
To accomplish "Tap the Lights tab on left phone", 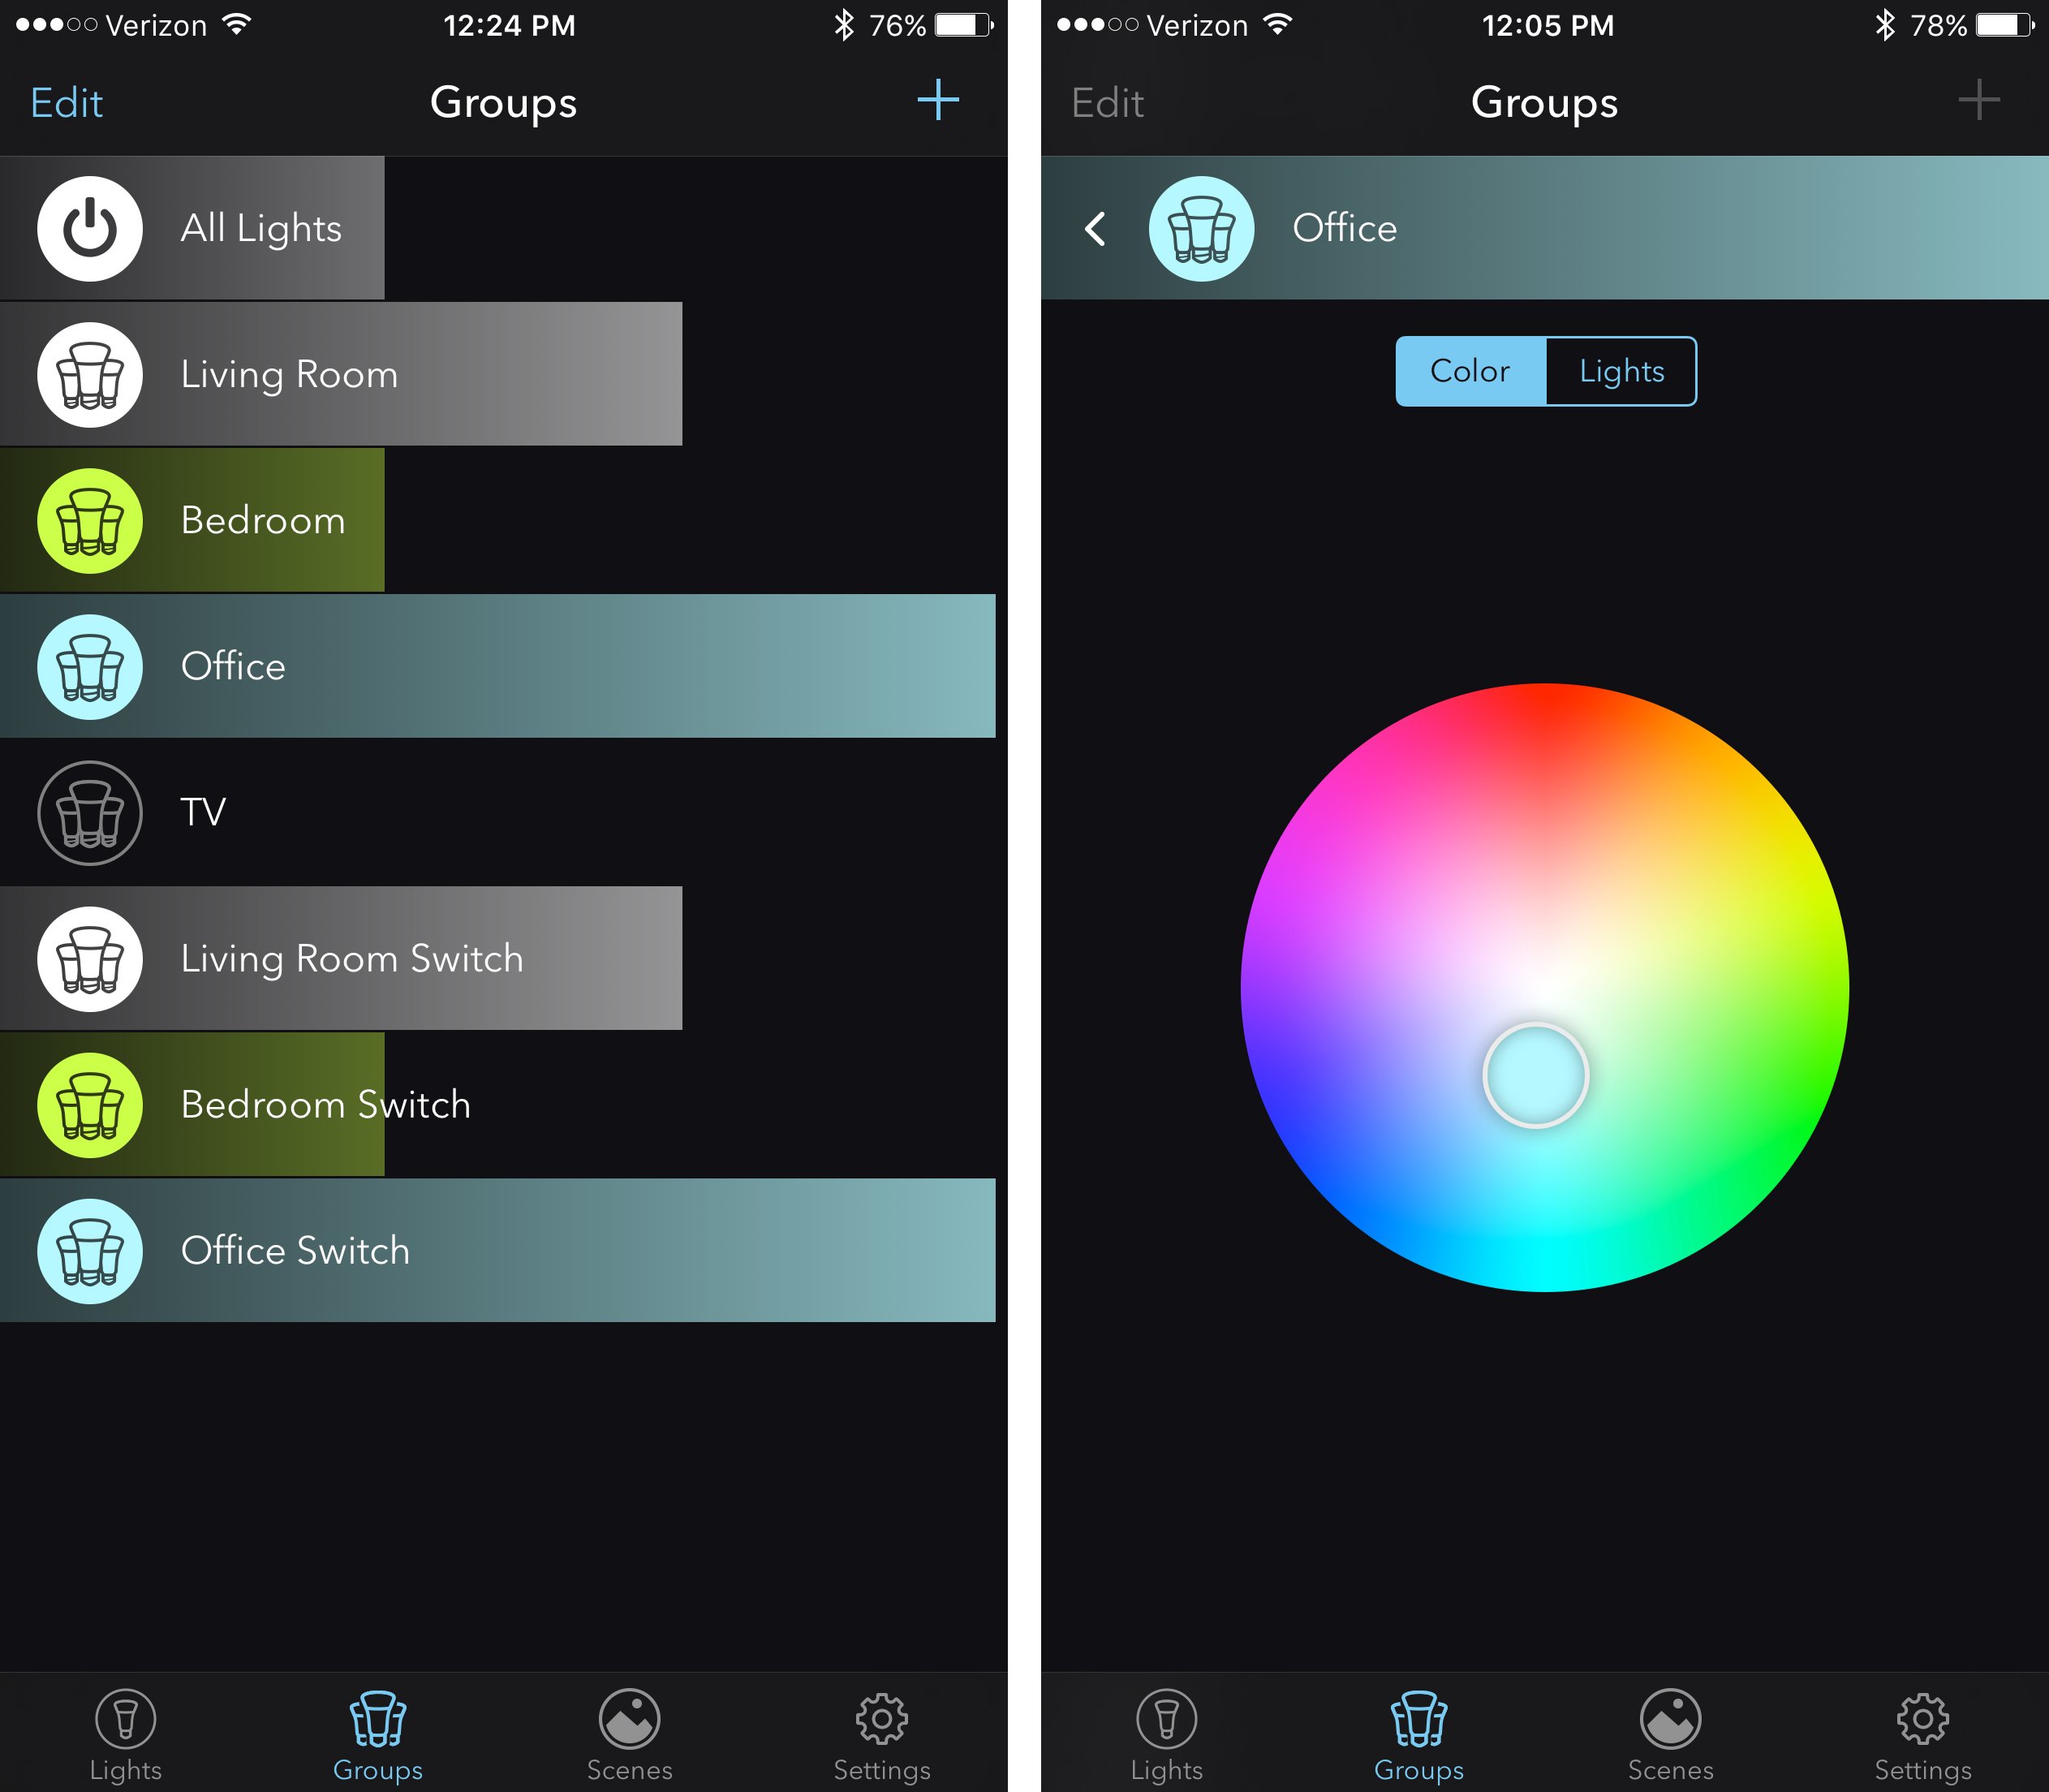I will tap(126, 1725).
